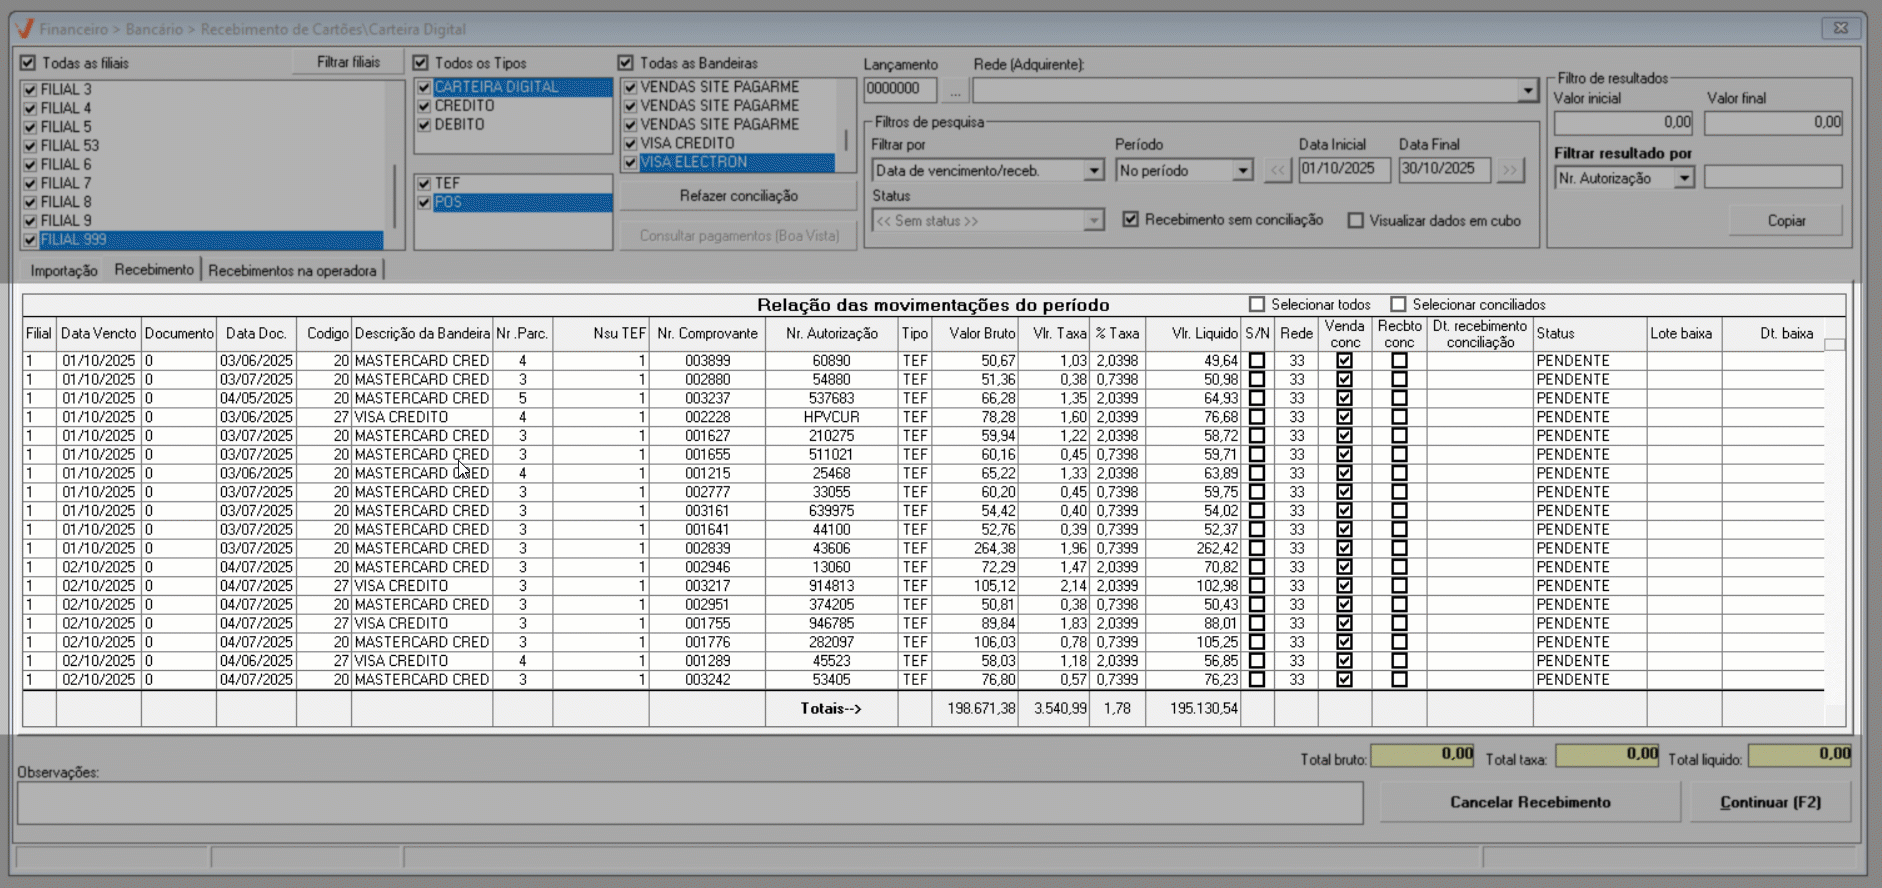Click the previous period double-arrow button
1882x888 pixels.
pos(1277,170)
